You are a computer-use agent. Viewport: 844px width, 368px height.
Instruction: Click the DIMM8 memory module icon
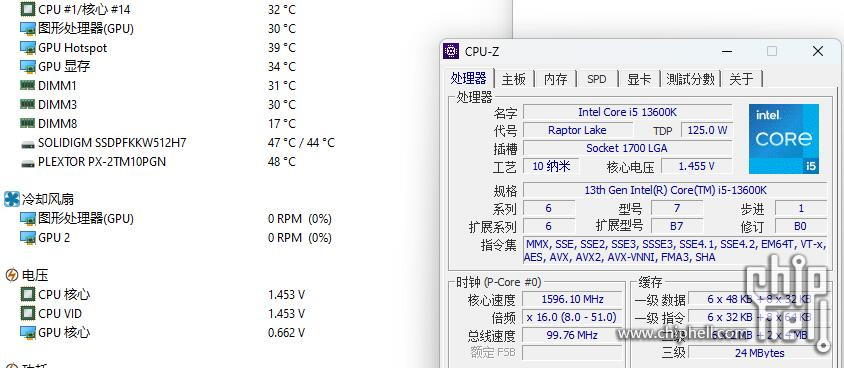tap(27, 123)
